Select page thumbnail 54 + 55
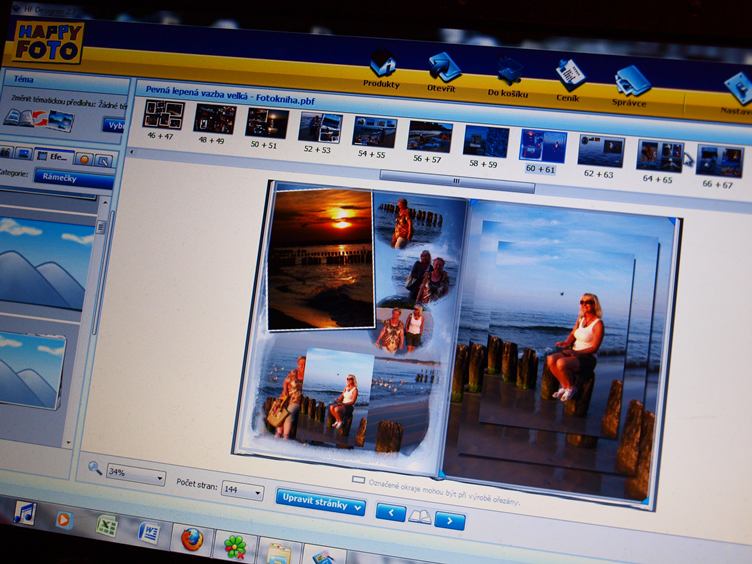The height and width of the screenshot is (564, 752). (x=374, y=132)
